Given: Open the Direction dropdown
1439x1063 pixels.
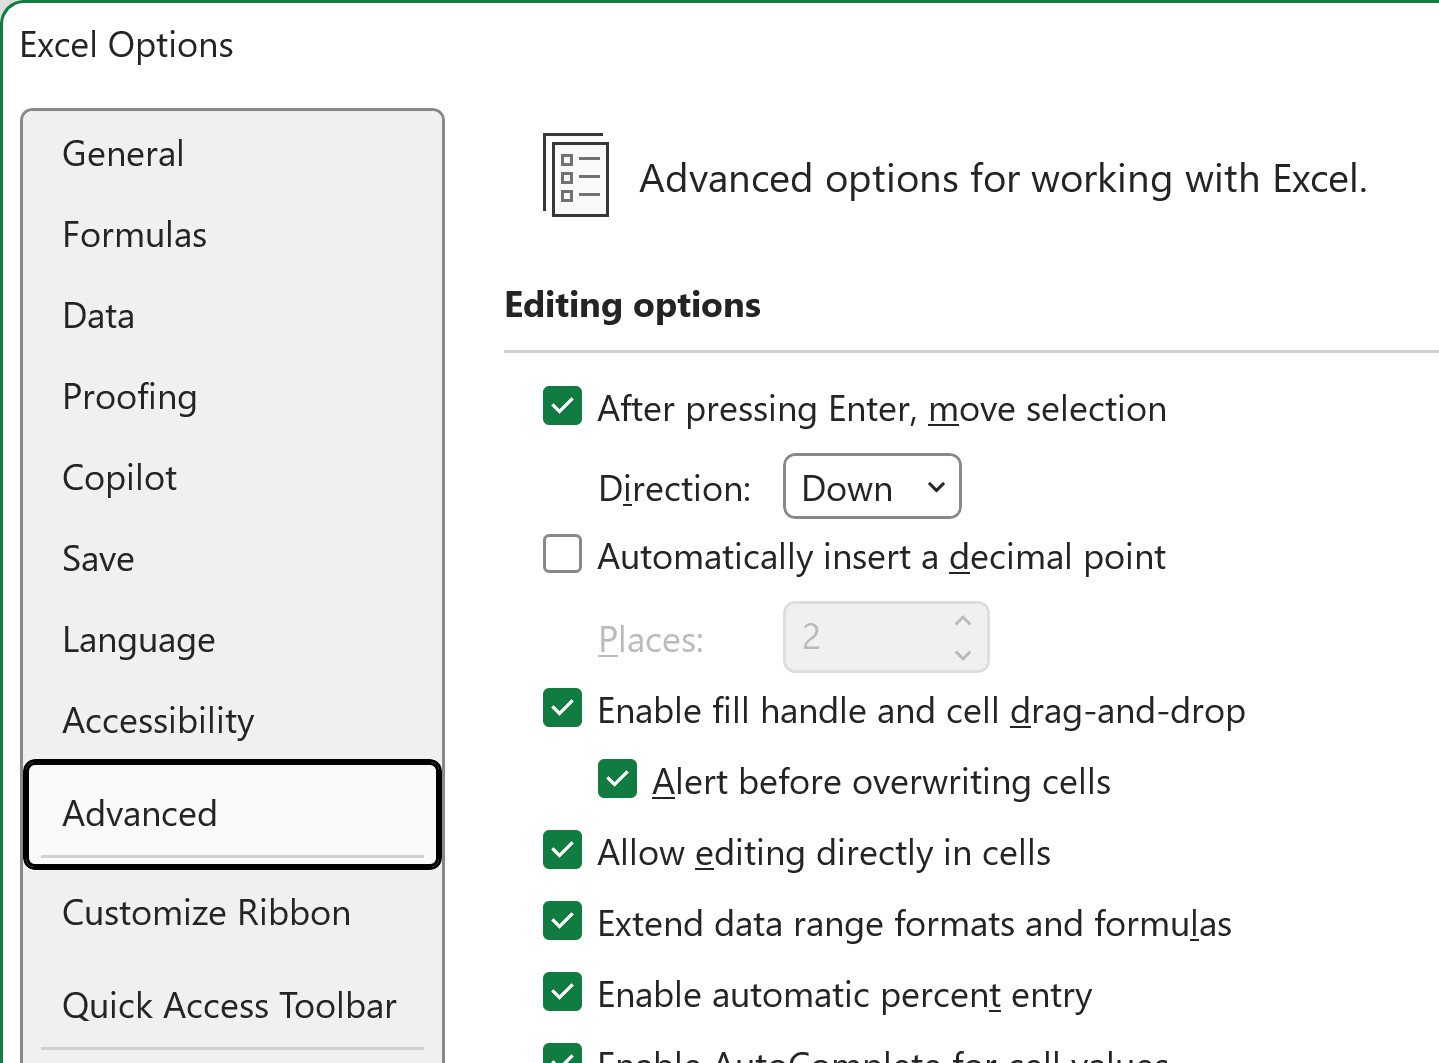Looking at the screenshot, I should (x=871, y=487).
